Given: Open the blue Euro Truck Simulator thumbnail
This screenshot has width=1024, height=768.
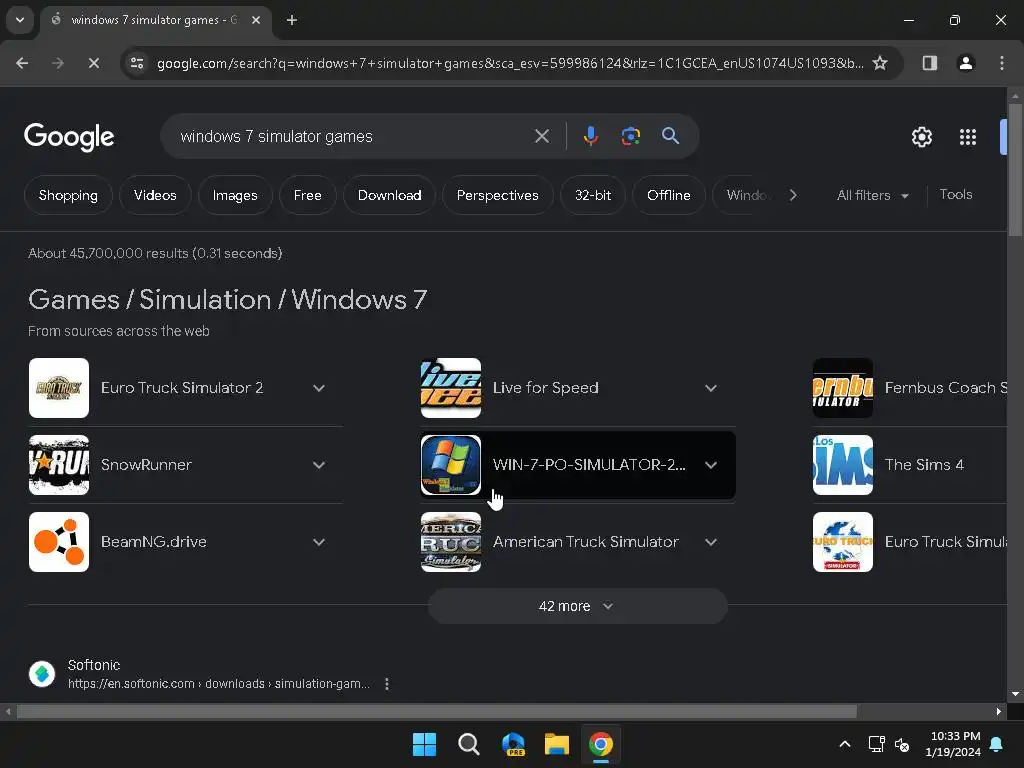Looking at the screenshot, I should (x=842, y=542).
